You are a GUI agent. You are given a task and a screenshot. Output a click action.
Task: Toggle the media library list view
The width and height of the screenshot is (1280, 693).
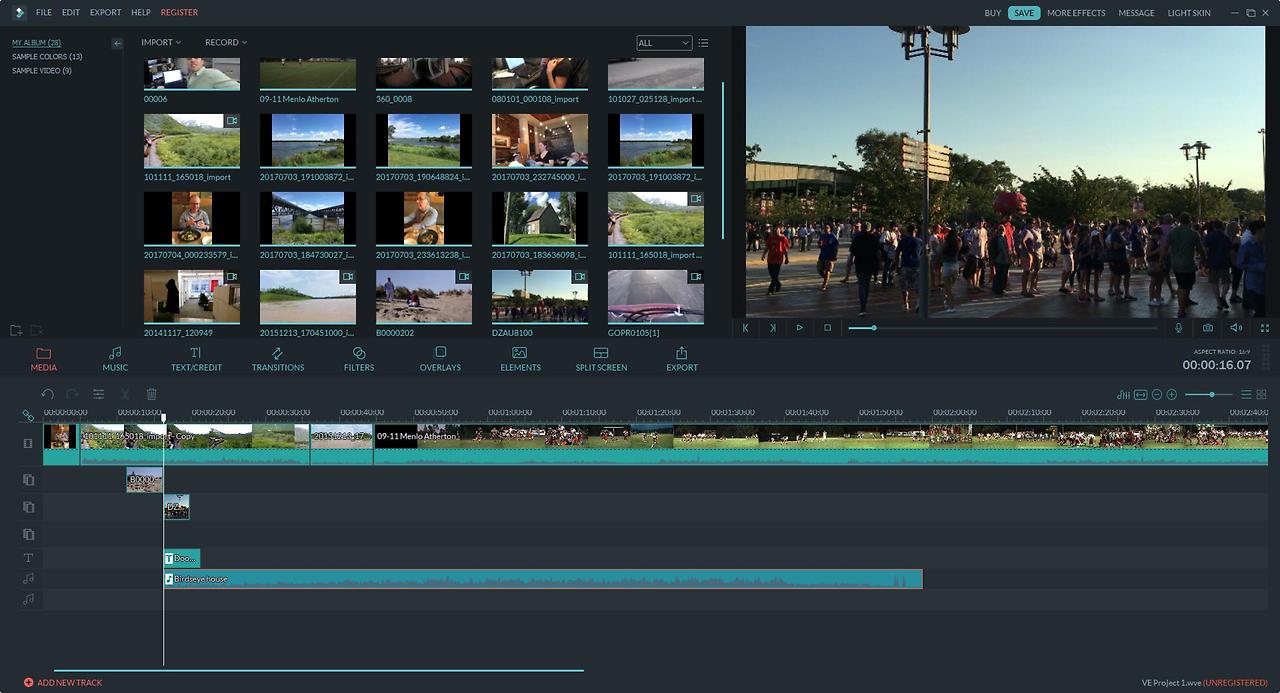pos(703,43)
